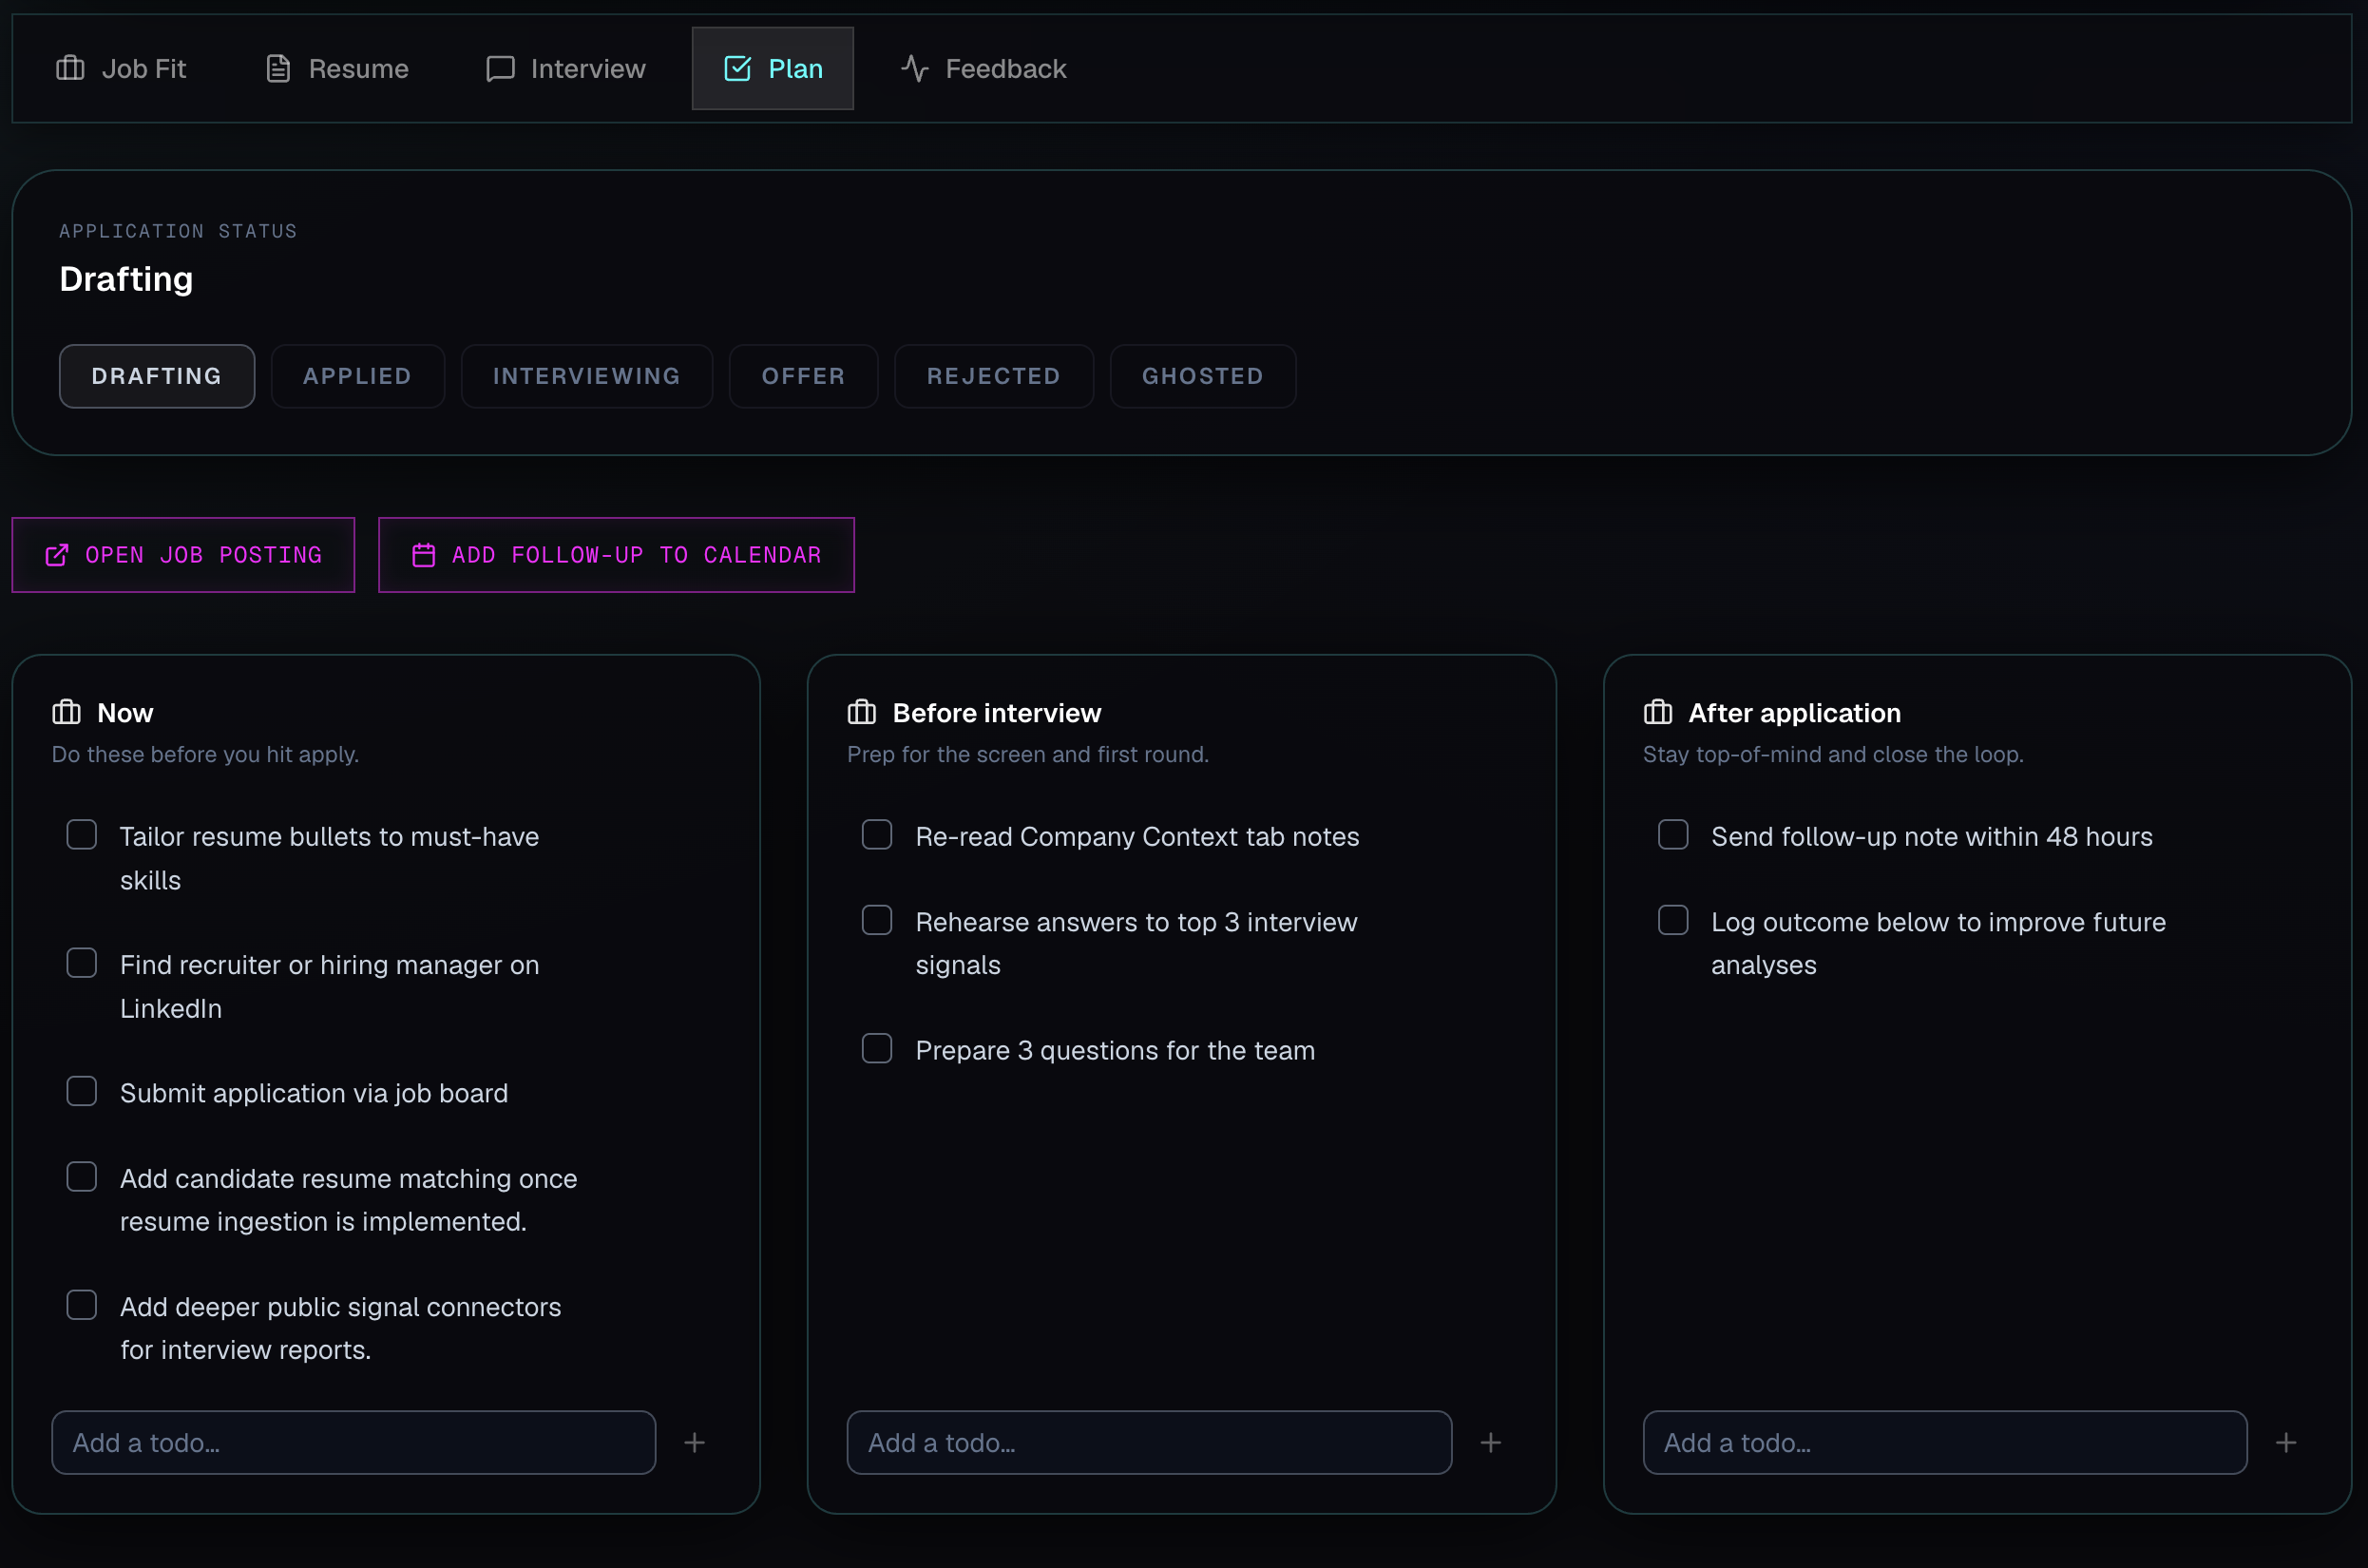Click 'Stay top-of-mind and close the loop.' text
Image resolution: width=2368 pixels, height=1568 pixels.
1833,754
